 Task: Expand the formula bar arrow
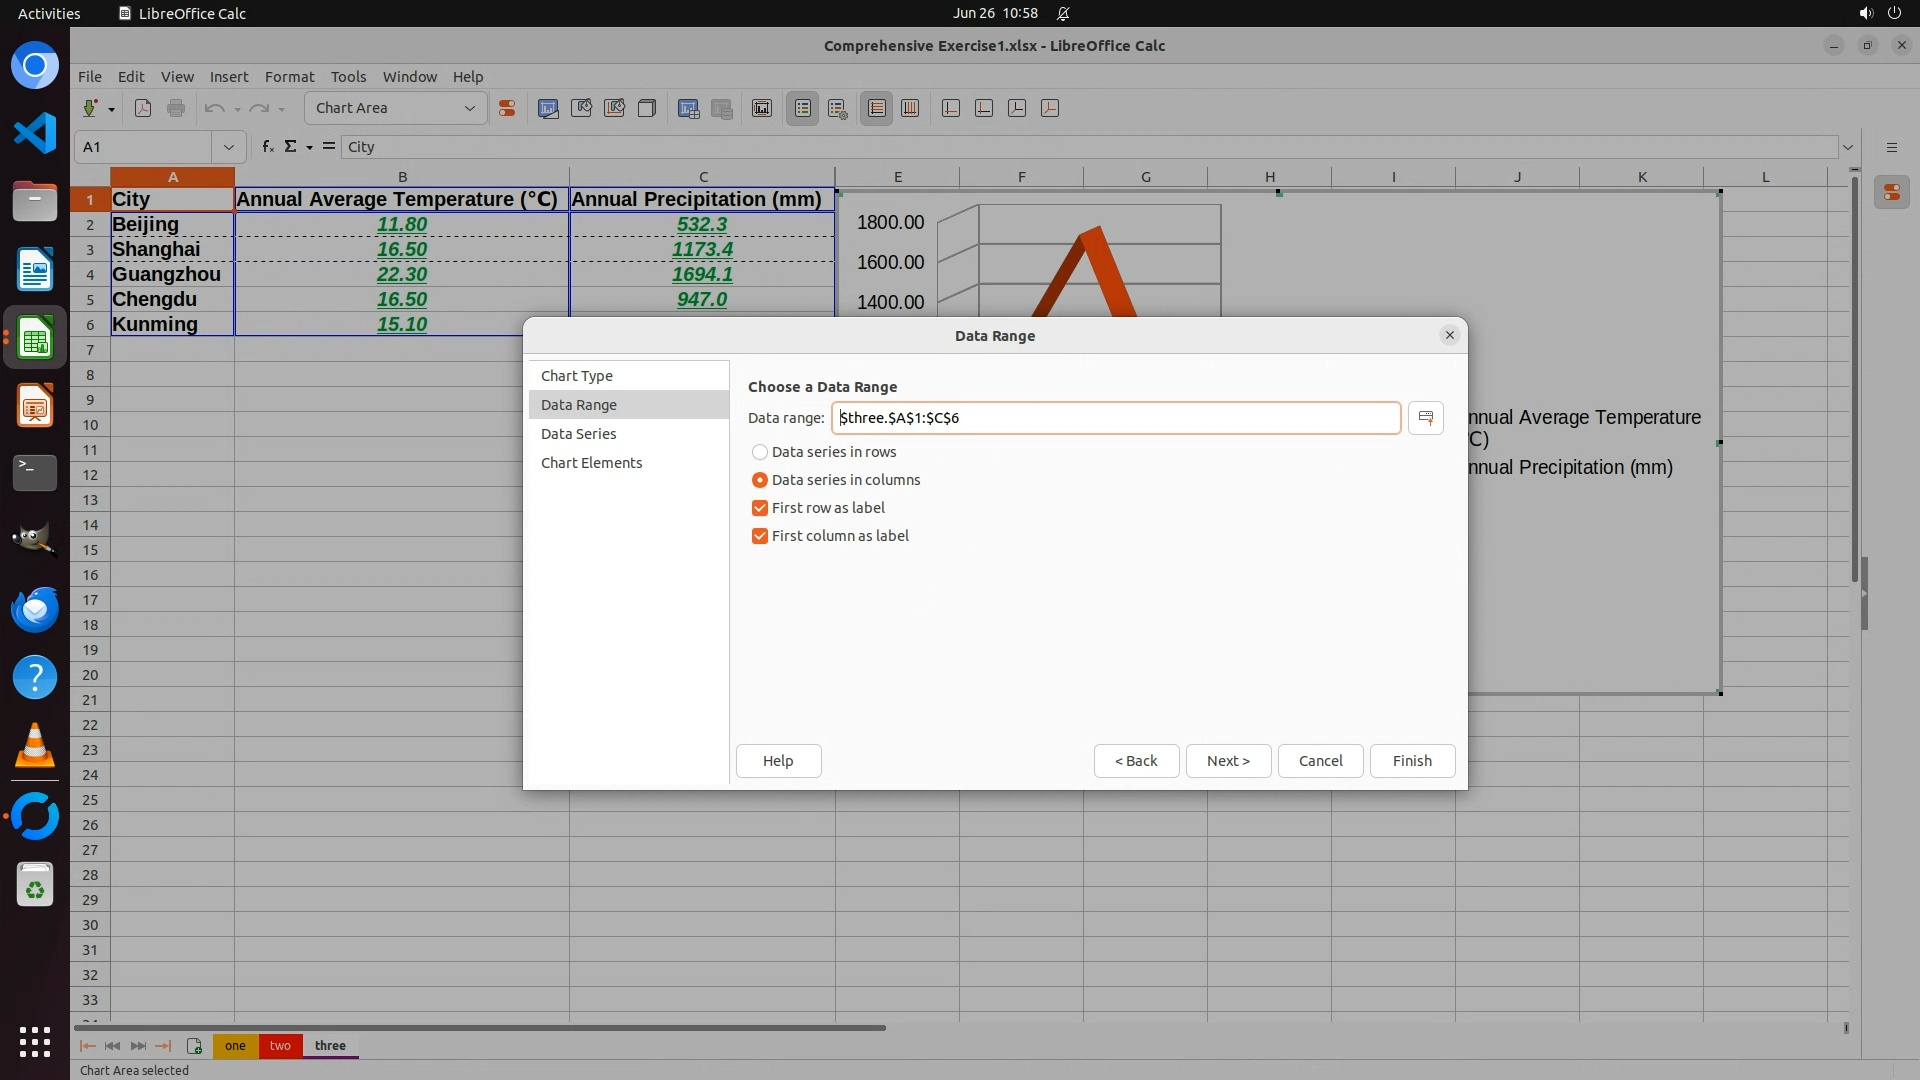[x=1847, y=147]
